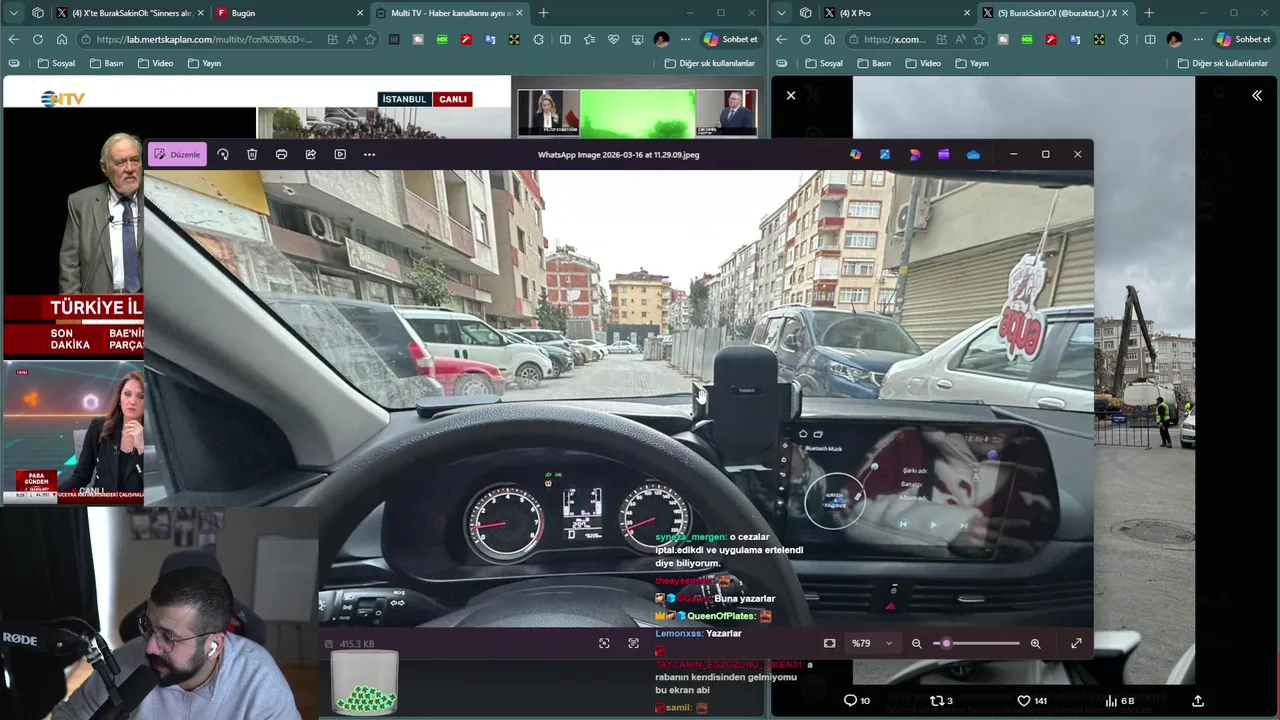The width and height of the screenshot is (1280, 720).
Task: Switch to the Bugün tab
Action: click(290, 13)
